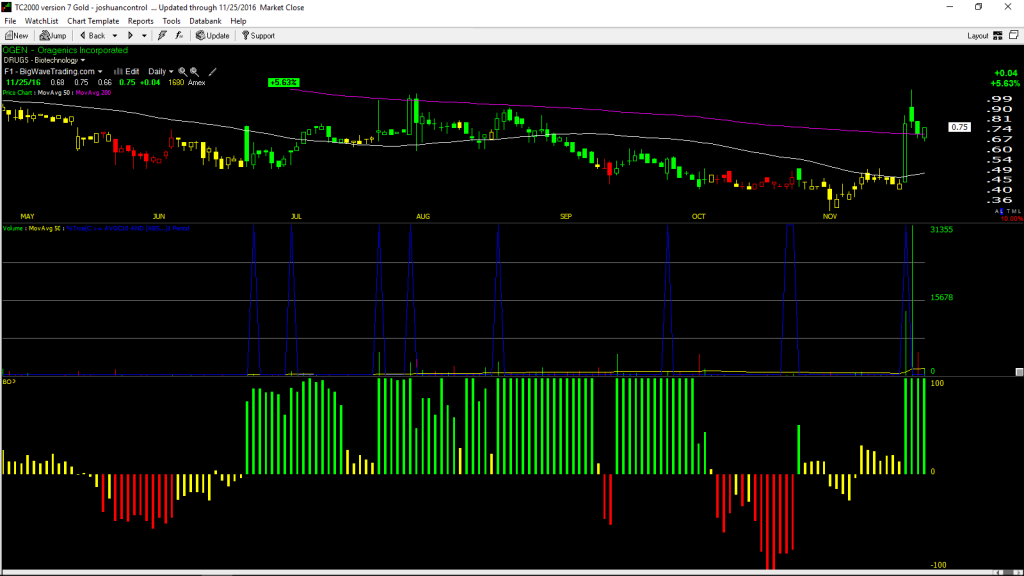Viewport: 1024px width, 576px height.
Task: Click the New toolbar button
Action: [16, 36]
